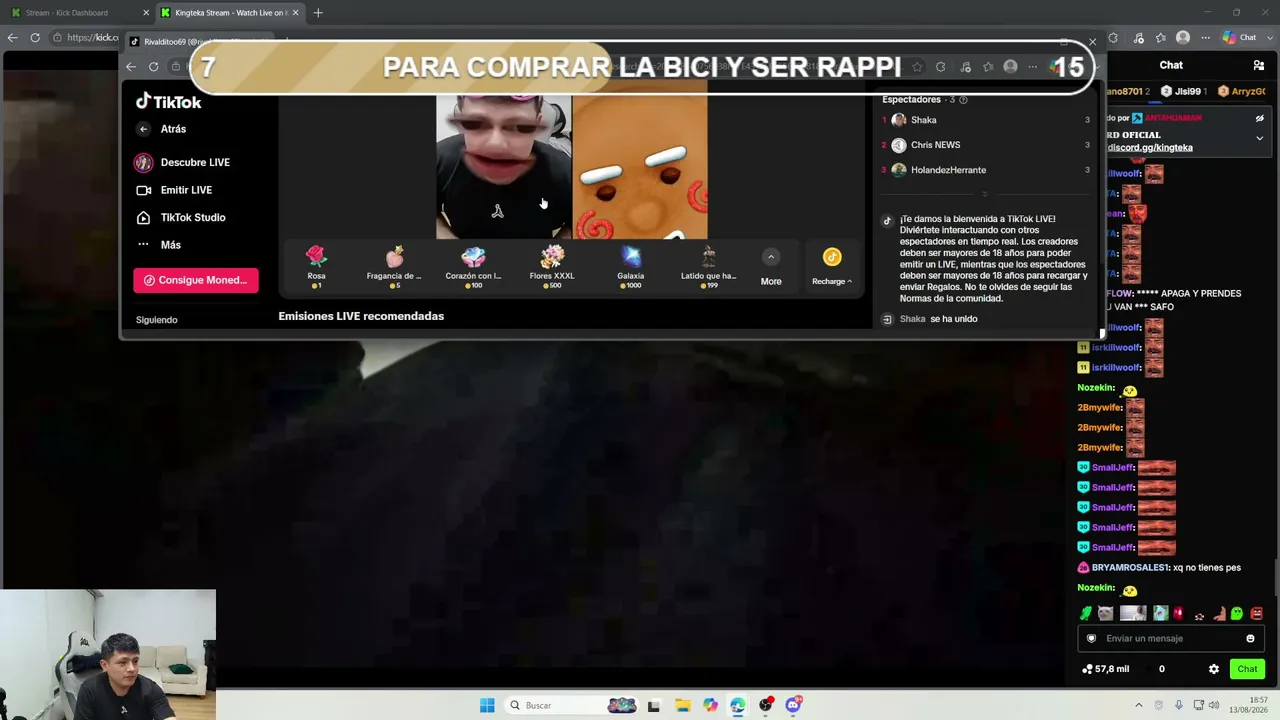Viewport: 1280px width, 720px height.
Task: Open Microsoft Edge from taskbar
Action: (x=738, y=705)
